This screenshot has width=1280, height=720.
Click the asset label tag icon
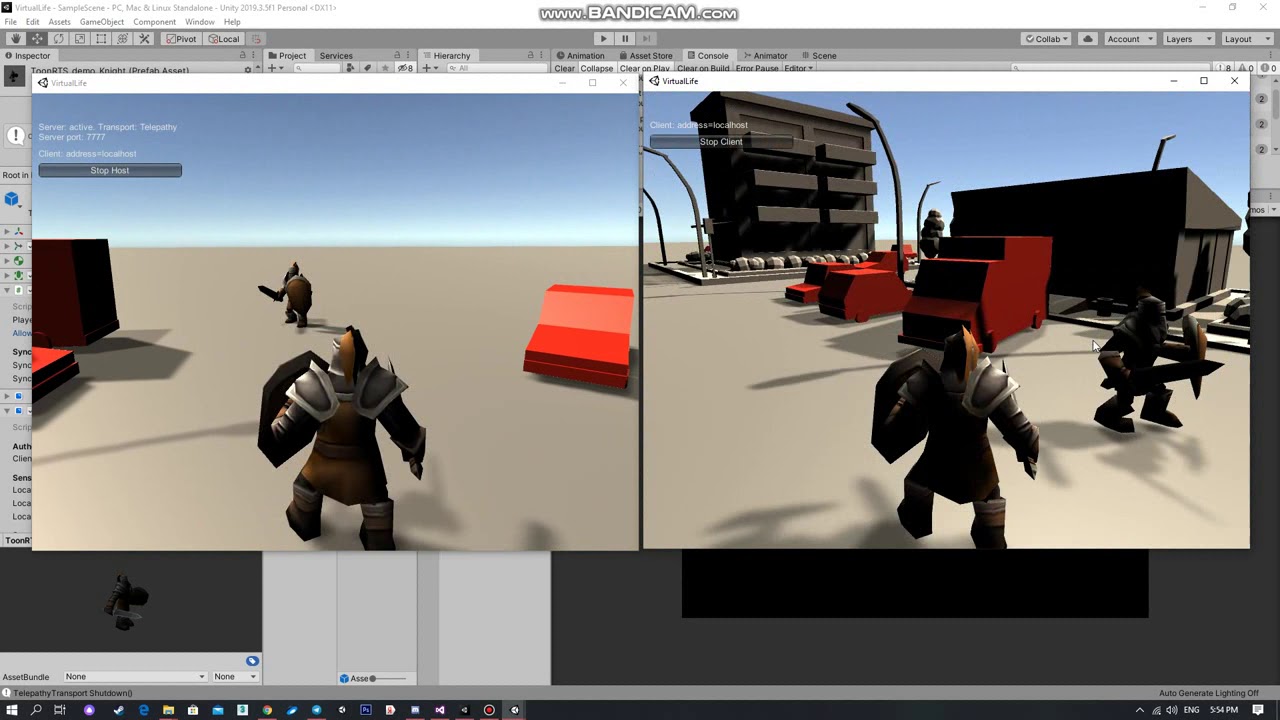pyautogui.click(x=252, y=661)
